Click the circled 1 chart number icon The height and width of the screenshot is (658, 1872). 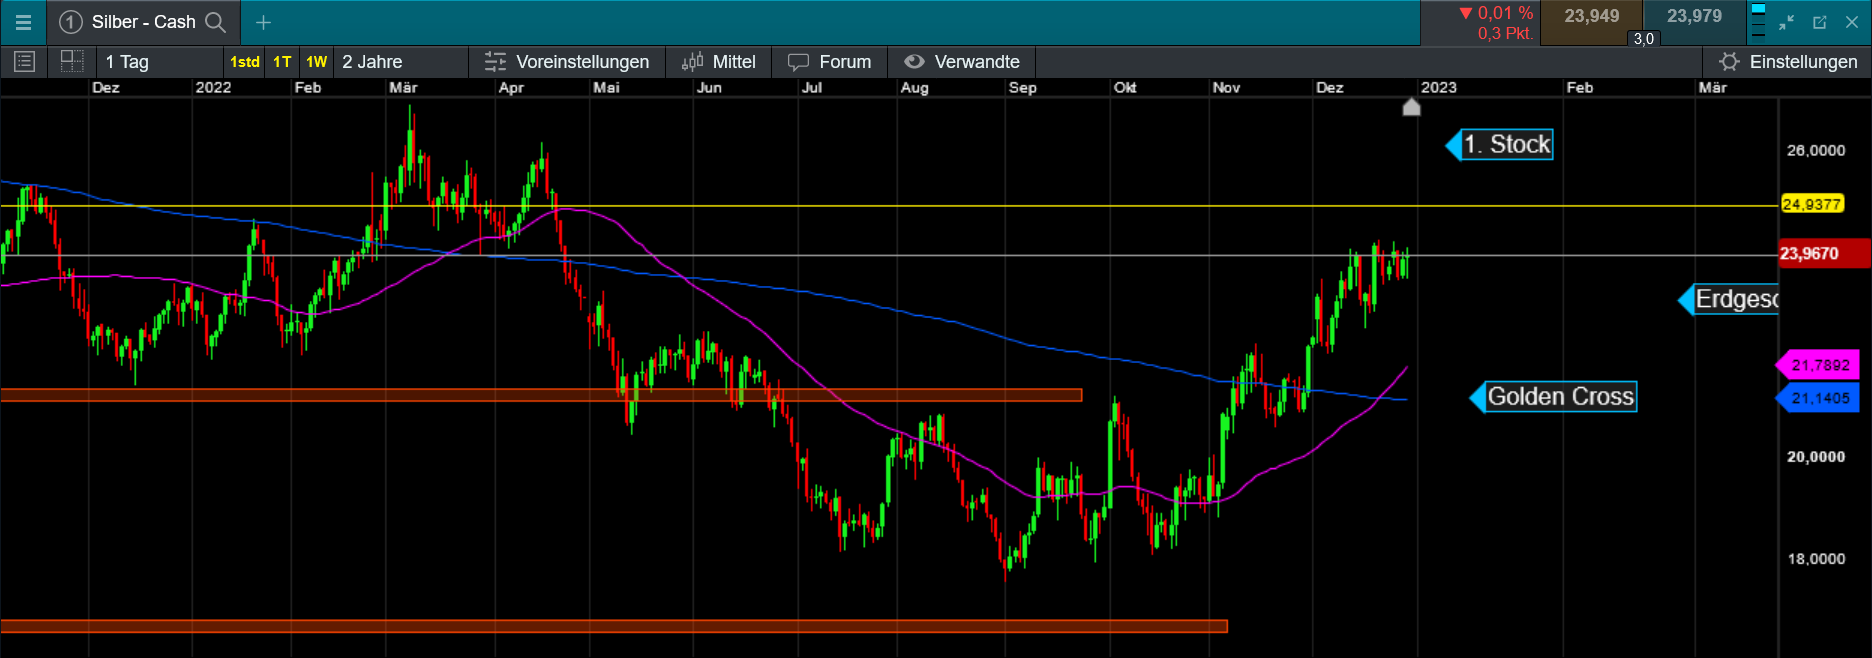[70, 22]
